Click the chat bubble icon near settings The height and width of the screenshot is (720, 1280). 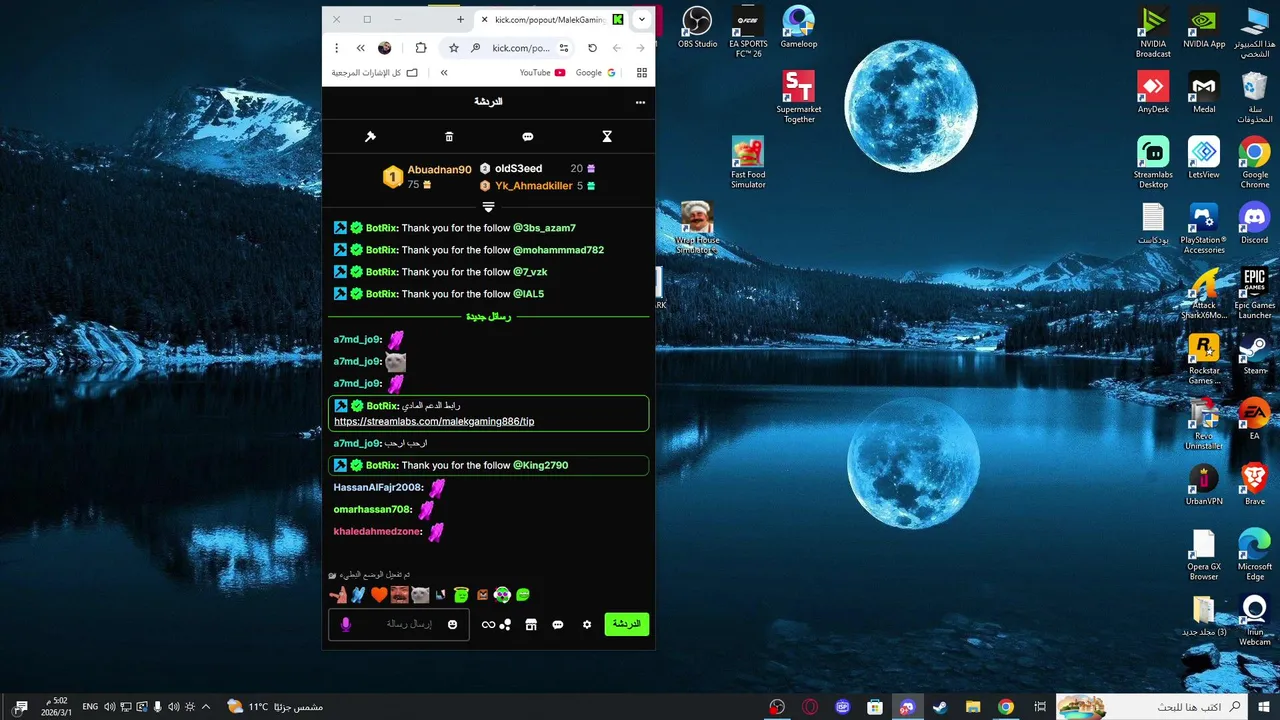tap(558, 625)
